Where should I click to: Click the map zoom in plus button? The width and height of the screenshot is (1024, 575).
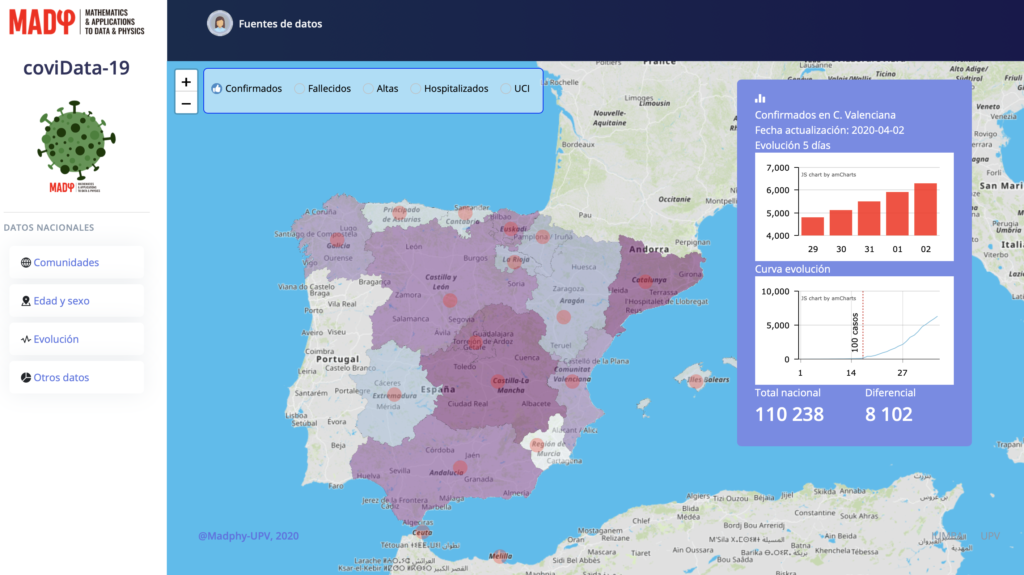pyautogui.click(x=186, y=82)
